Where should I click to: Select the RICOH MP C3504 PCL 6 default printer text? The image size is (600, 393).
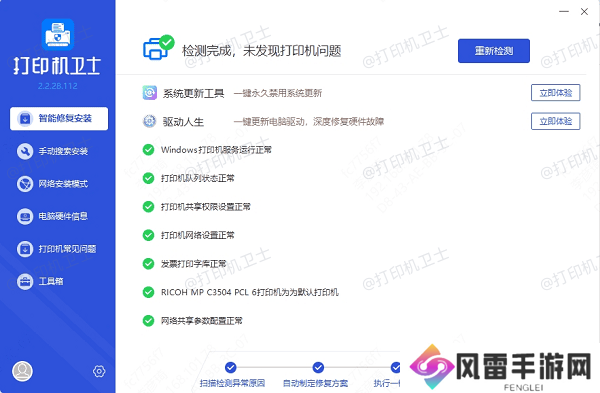(x=249, y=292)
